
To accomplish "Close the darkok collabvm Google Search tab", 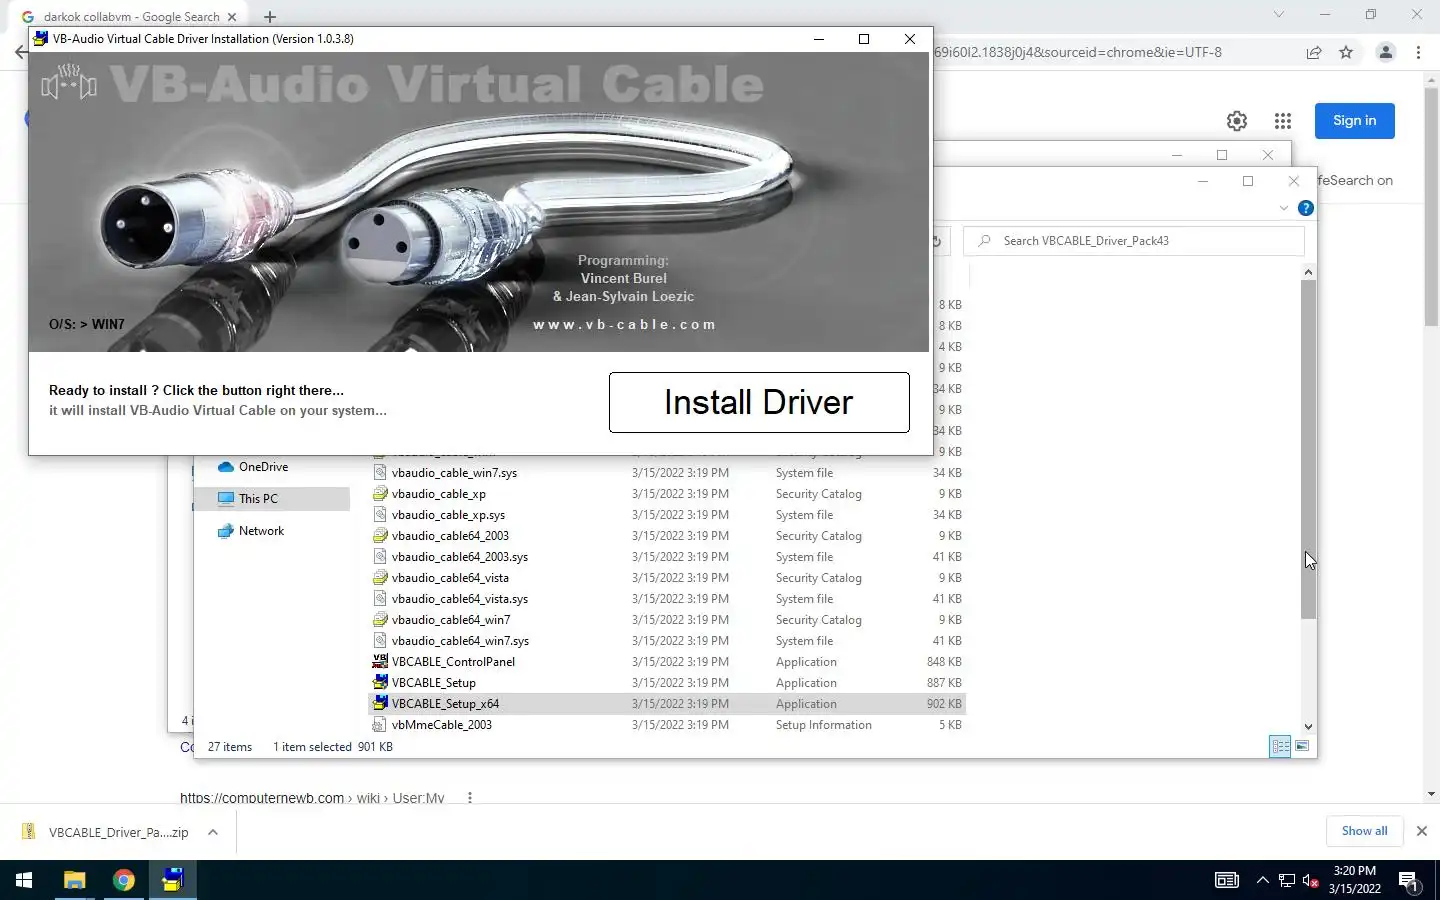I will (x=232, y=16).
